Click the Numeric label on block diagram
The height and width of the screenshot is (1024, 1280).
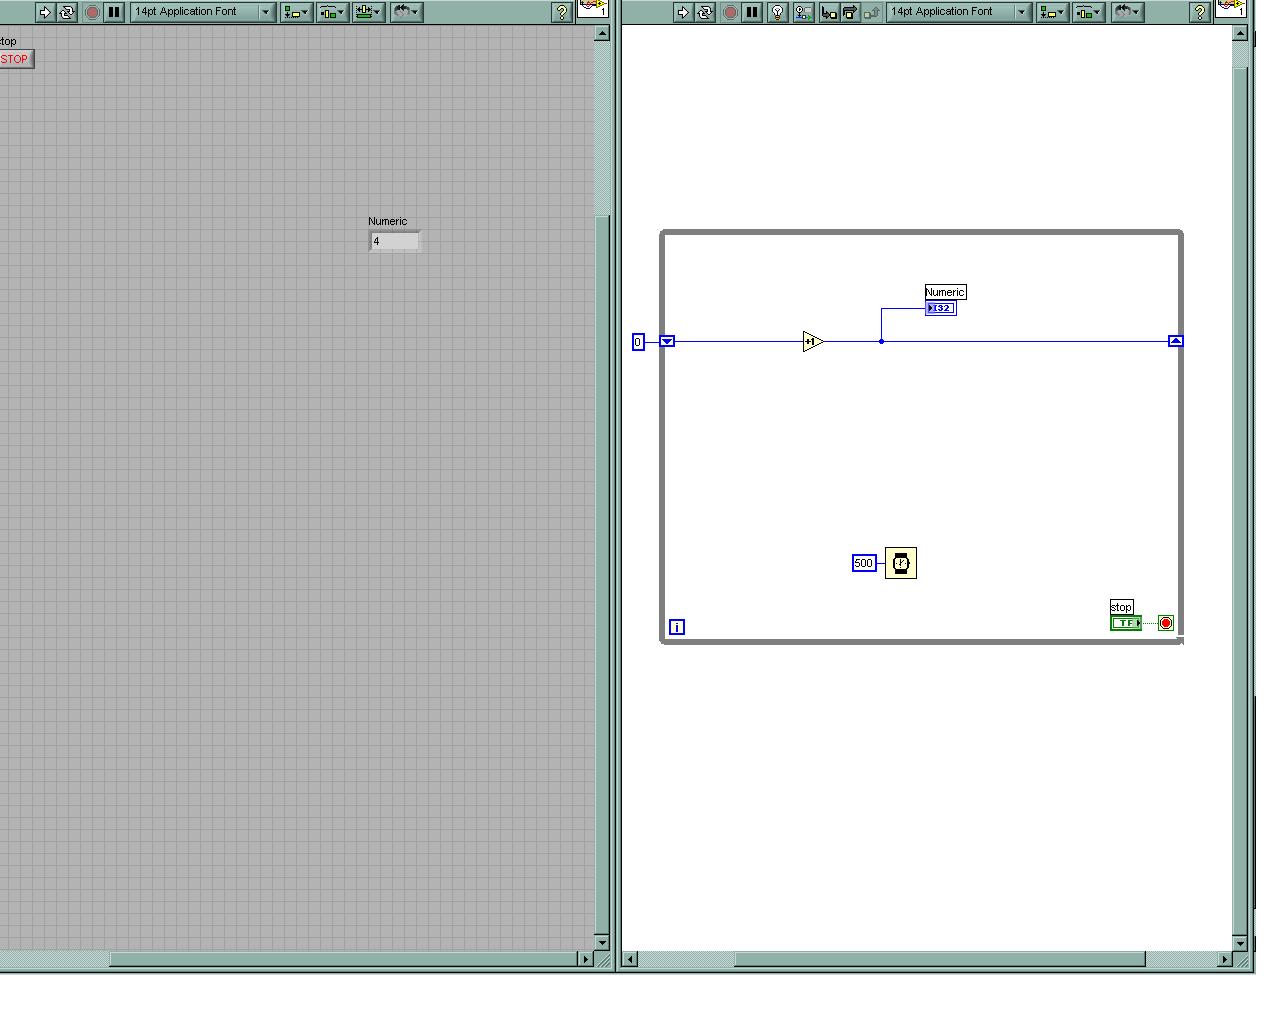tap(945, 292)
